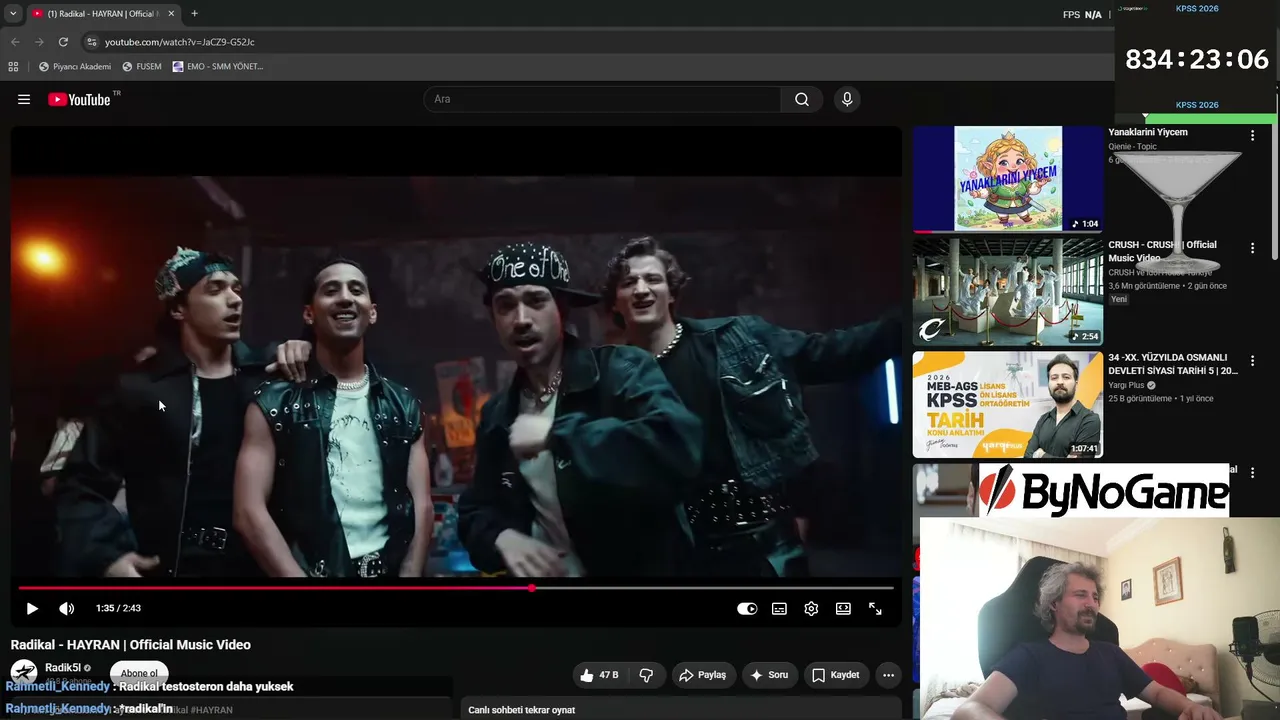Click the 1:35 / 2:43 time display

pos(118,608)
